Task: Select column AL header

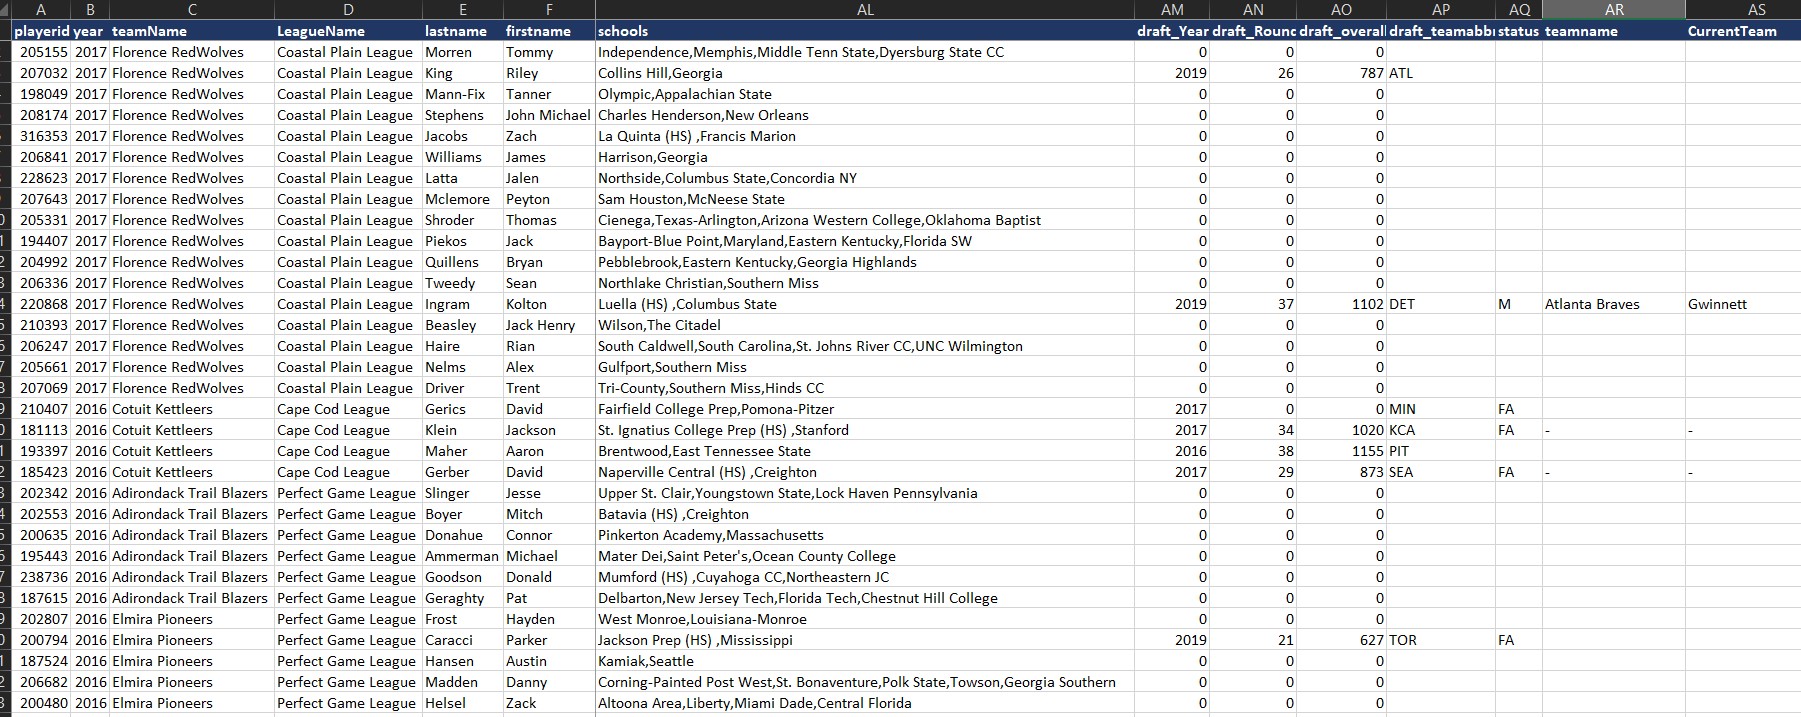Action: pyautogui.click(x=864, y=9)
